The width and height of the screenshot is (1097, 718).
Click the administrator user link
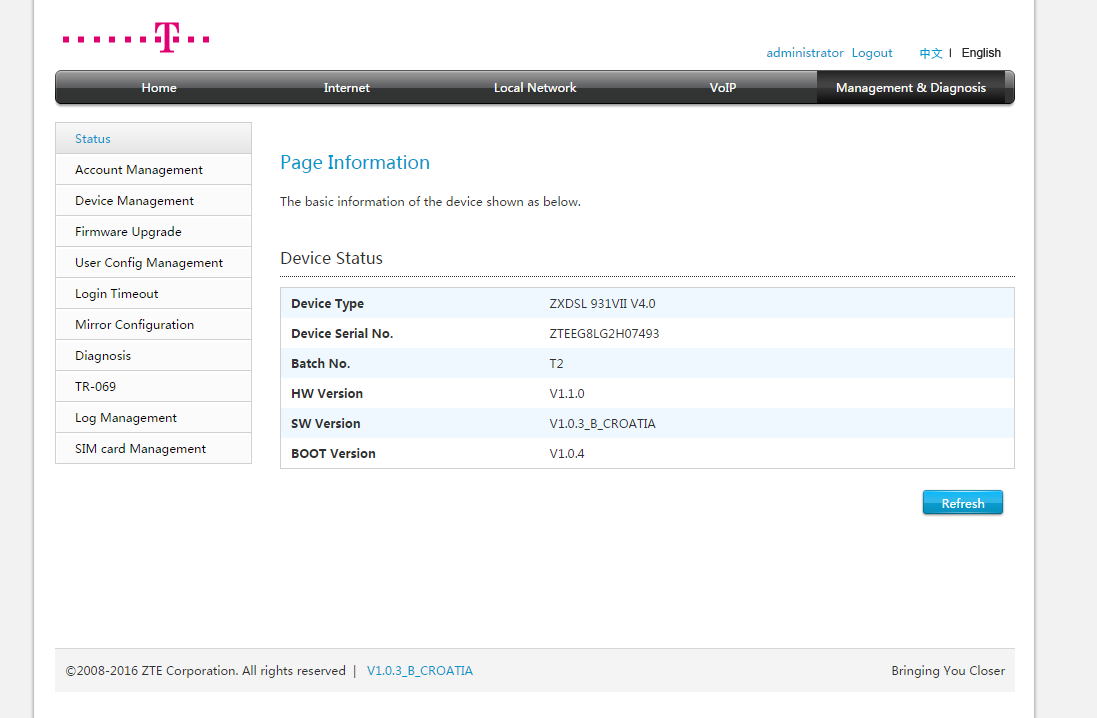click(x=804, y=53)
